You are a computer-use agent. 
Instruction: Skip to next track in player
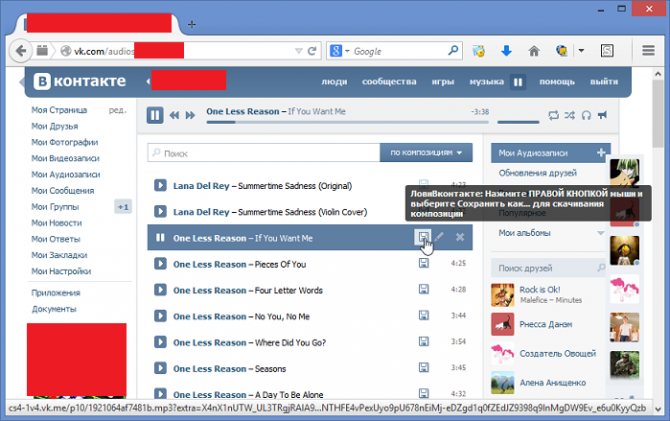[190, 115]
